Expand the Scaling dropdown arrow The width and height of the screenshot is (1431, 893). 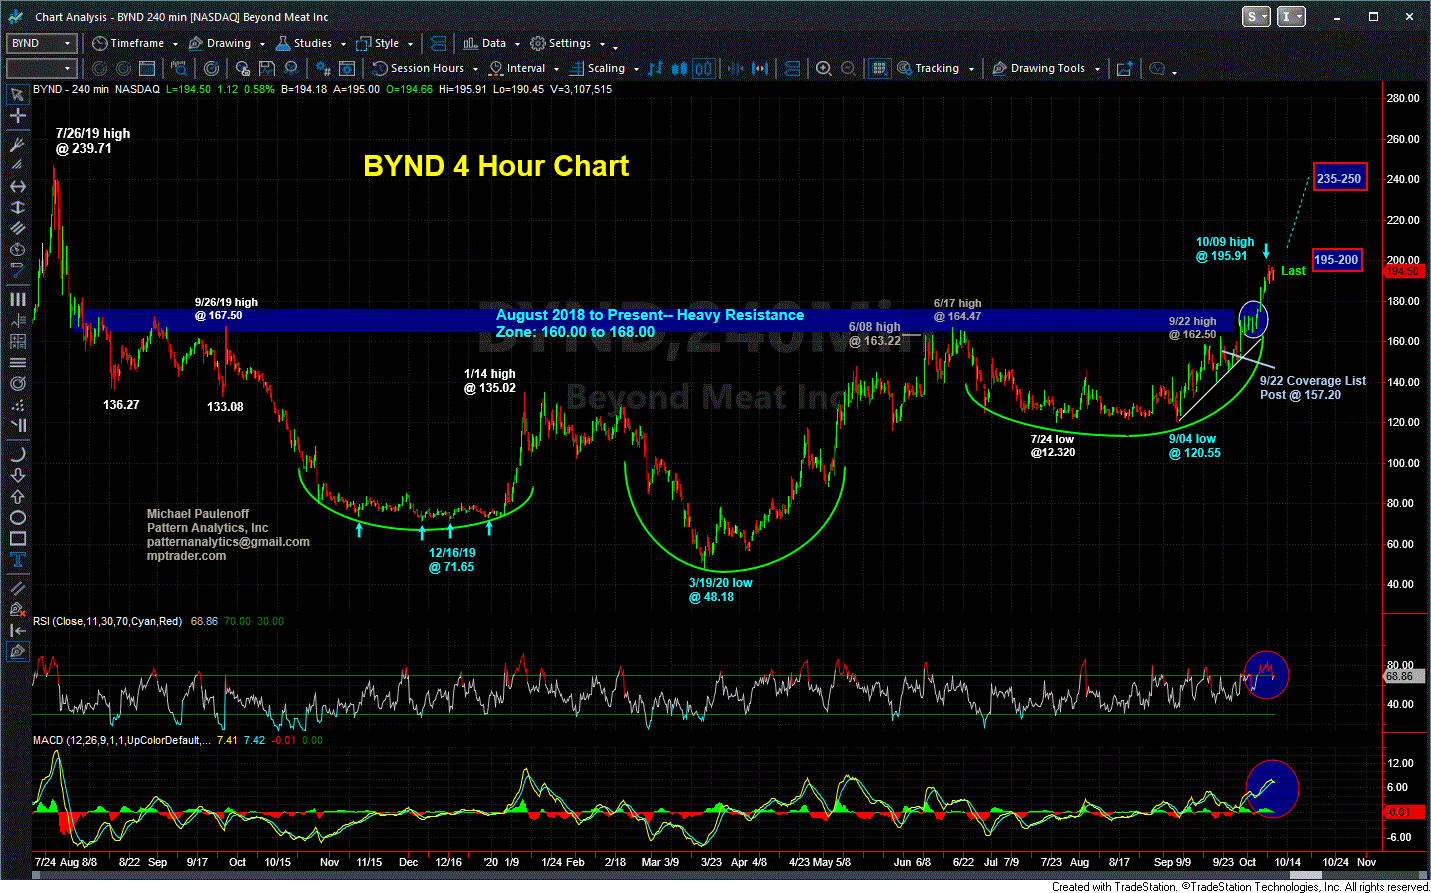click(x=636, y=69)
